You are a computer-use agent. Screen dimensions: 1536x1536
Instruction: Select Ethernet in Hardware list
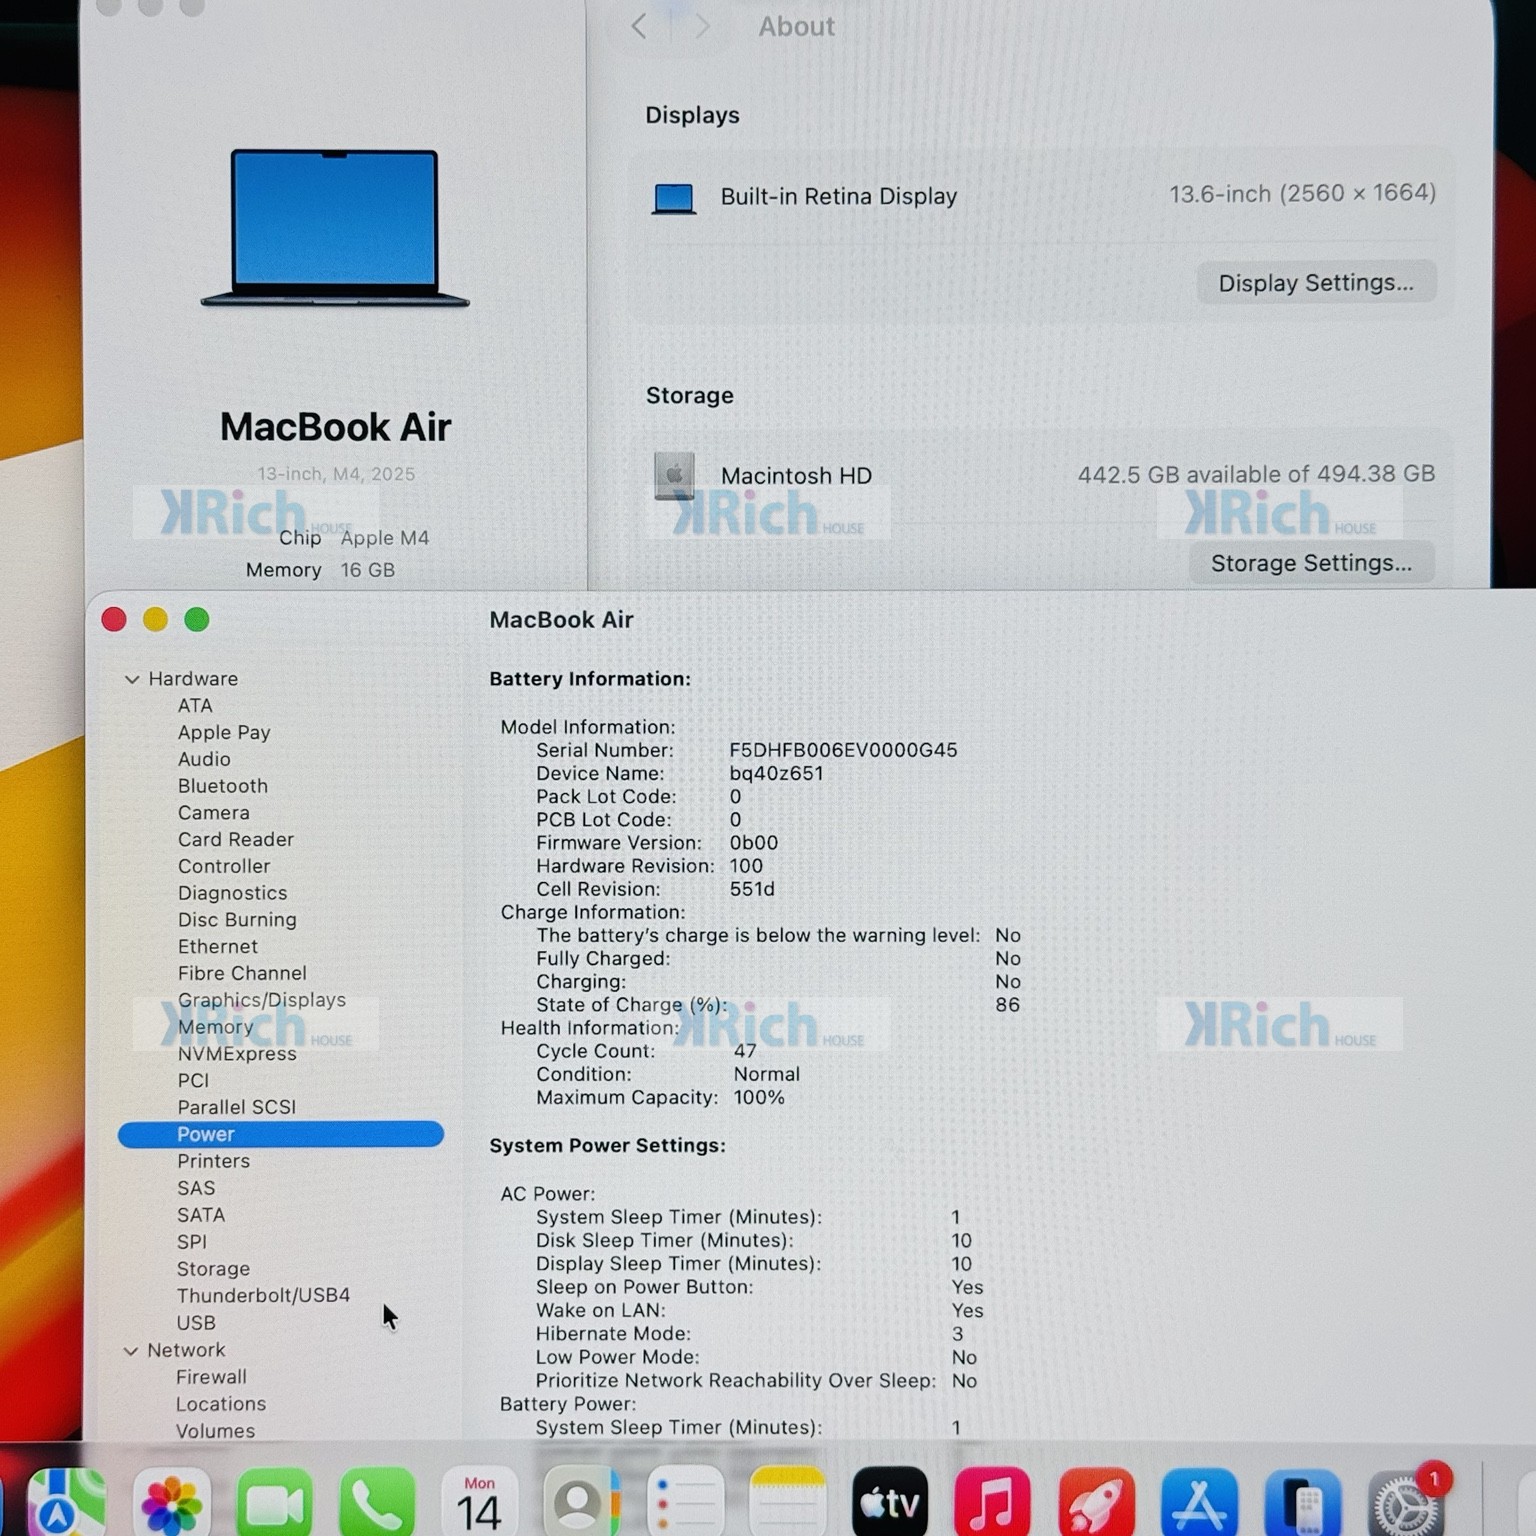218,947
